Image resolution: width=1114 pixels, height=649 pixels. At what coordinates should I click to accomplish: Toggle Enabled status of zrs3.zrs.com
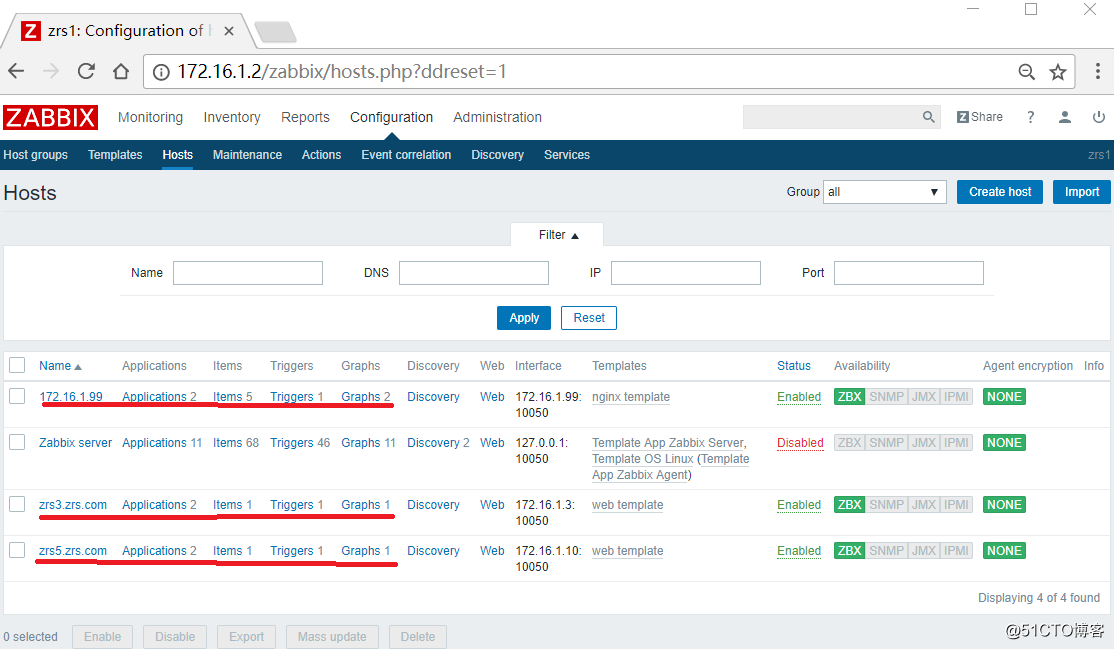799,505
